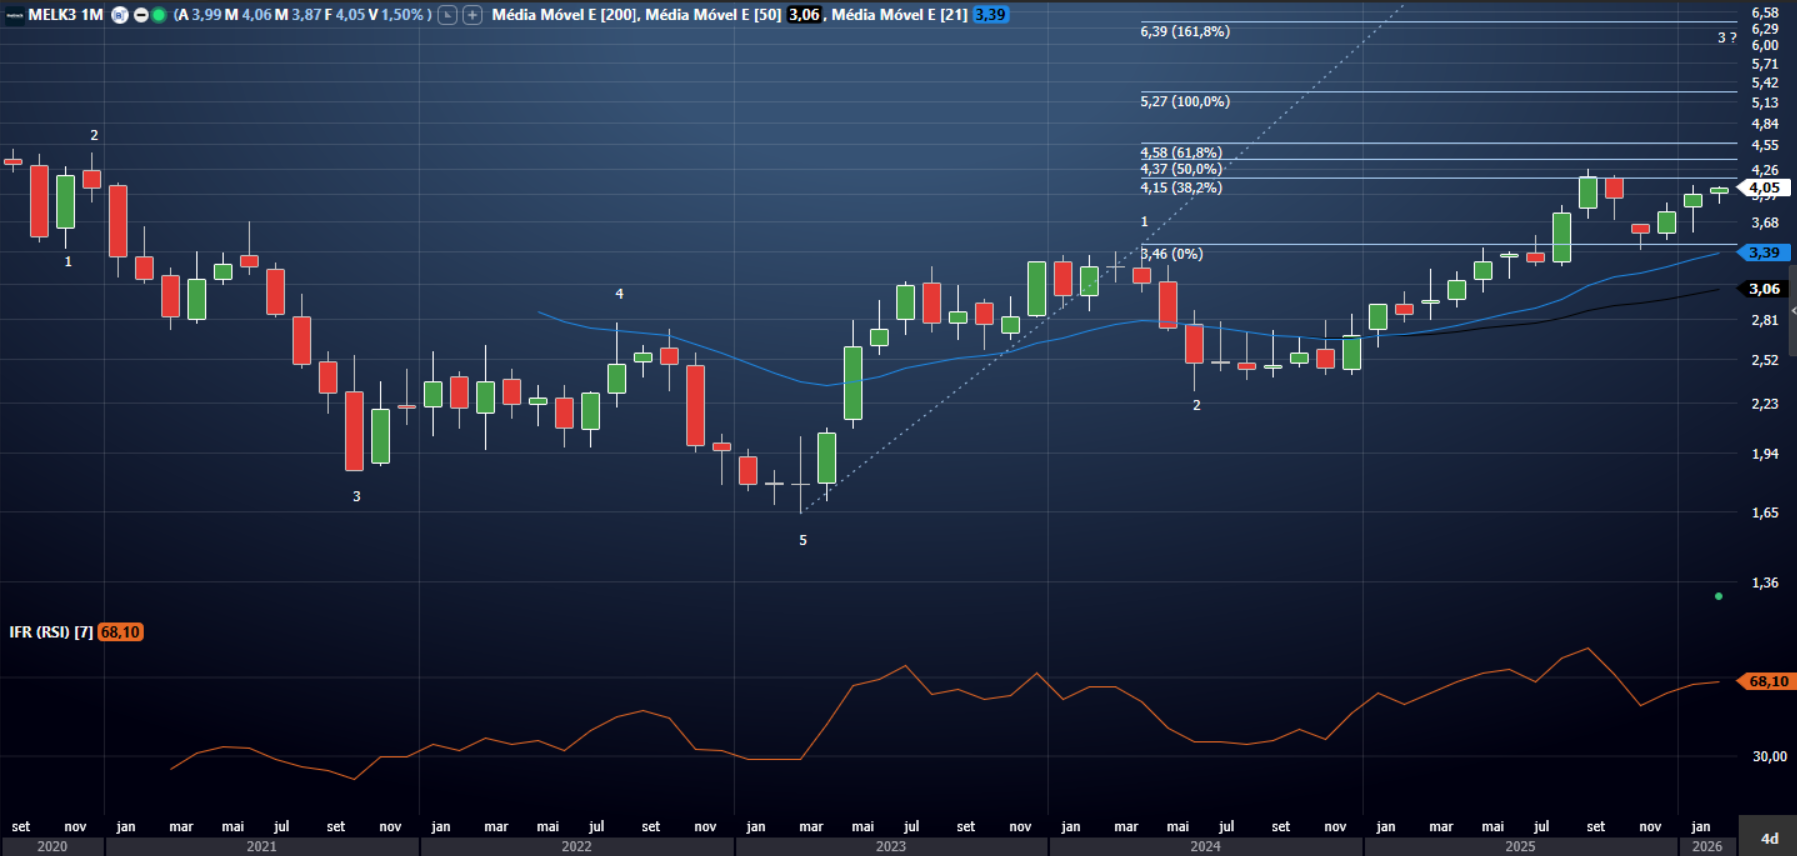Click the cursor mode icon in the chart header

[x=448, y=15]
